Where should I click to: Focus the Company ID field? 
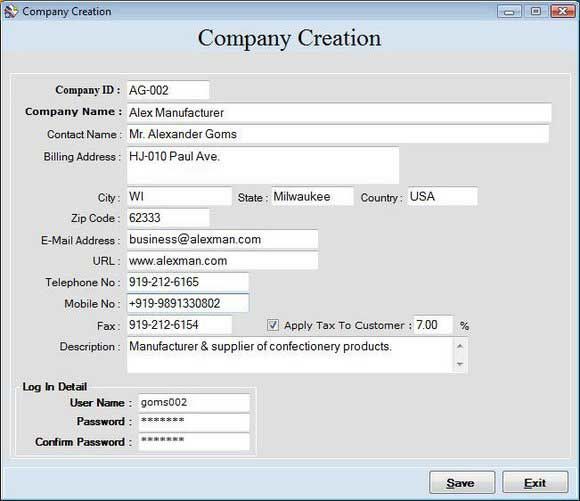coord(168,90)
